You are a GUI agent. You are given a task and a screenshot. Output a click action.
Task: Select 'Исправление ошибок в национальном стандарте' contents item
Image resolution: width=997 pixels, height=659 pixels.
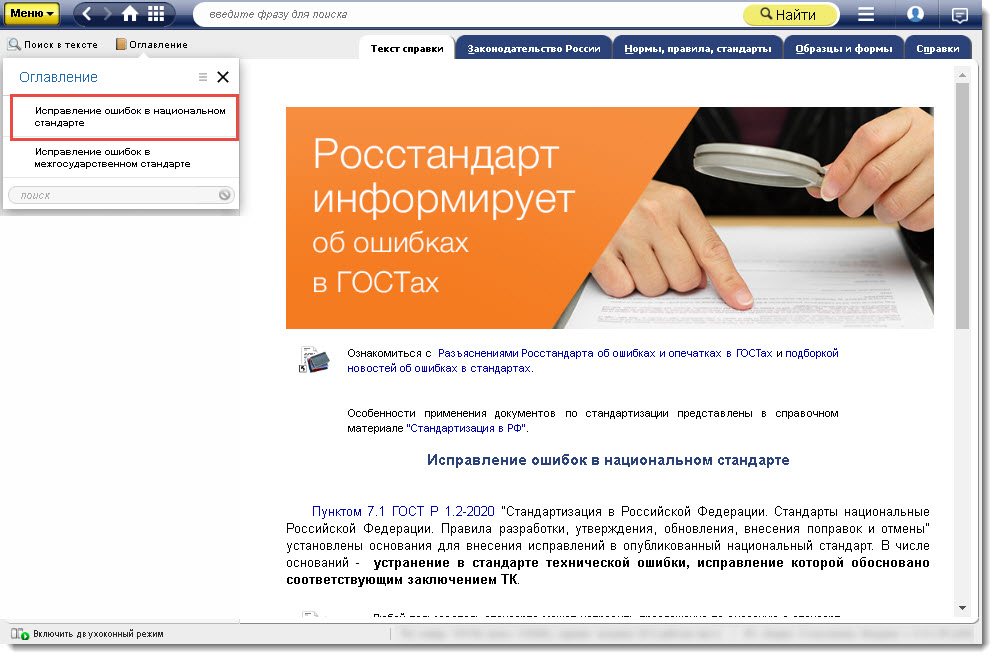(x=124, y=117)
